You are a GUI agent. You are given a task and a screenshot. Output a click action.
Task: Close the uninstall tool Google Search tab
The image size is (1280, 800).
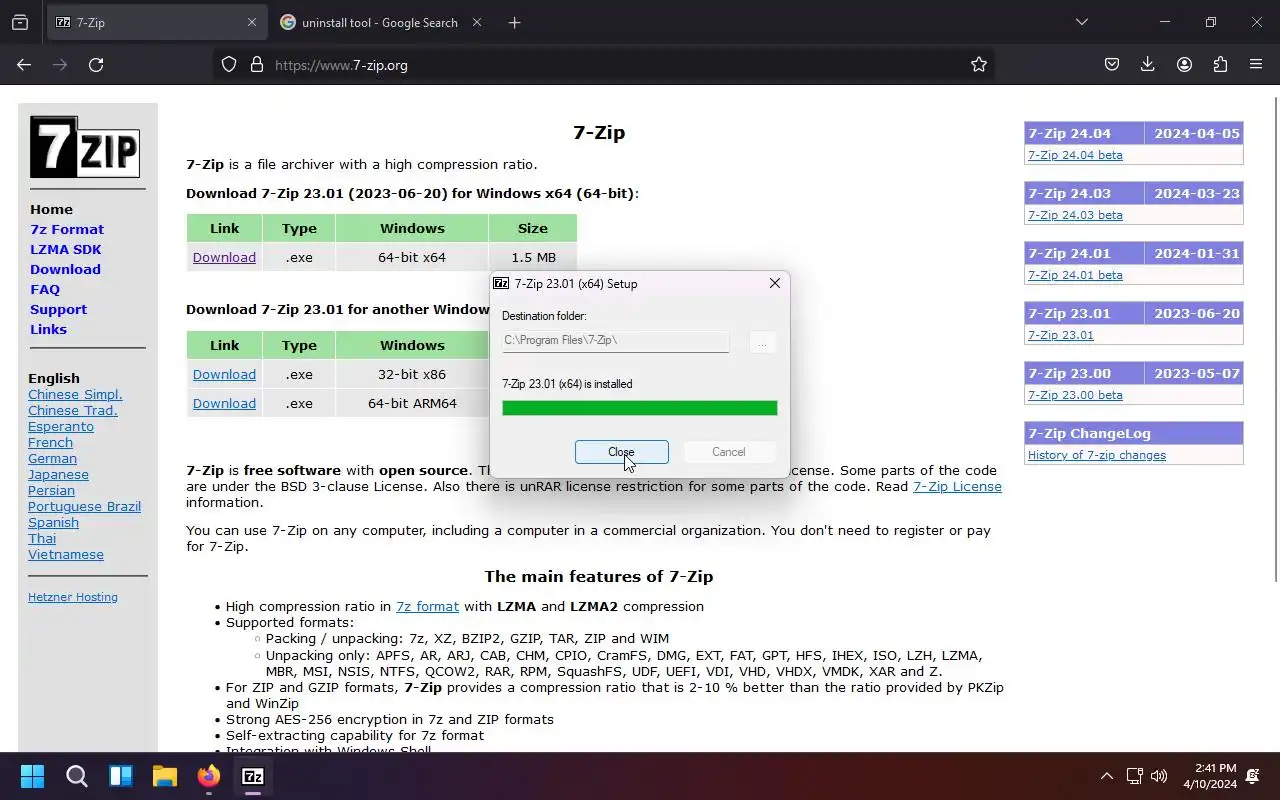[477, 22]
